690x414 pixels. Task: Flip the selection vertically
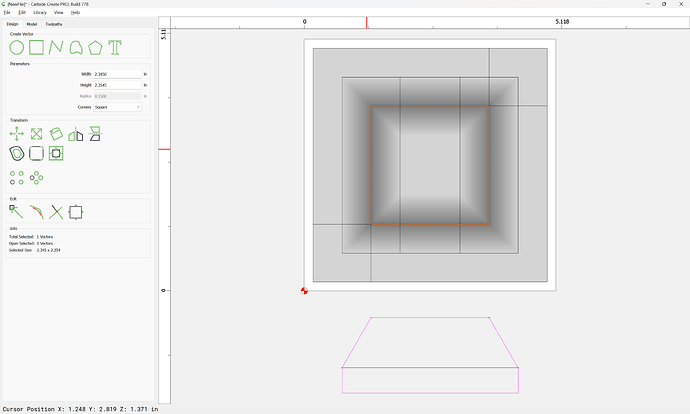pyautogui.click(x=95, y=134)
